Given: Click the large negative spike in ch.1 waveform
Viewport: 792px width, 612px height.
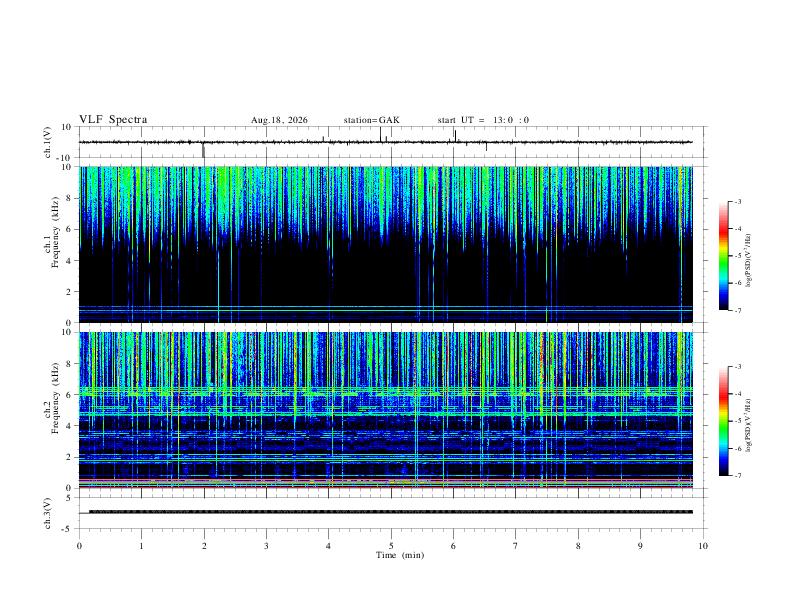Looking at the screenshot, I should [x=204, y=150].
